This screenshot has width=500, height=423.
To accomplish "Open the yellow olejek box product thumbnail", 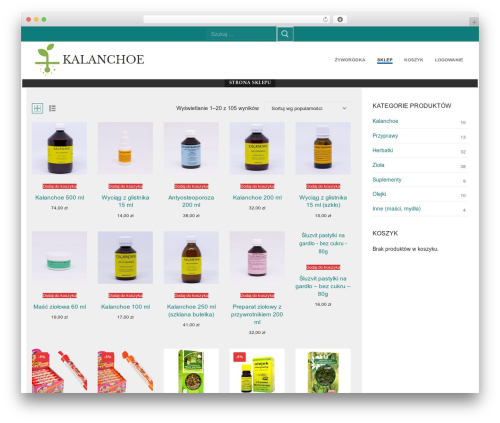I will click(257, 371).
